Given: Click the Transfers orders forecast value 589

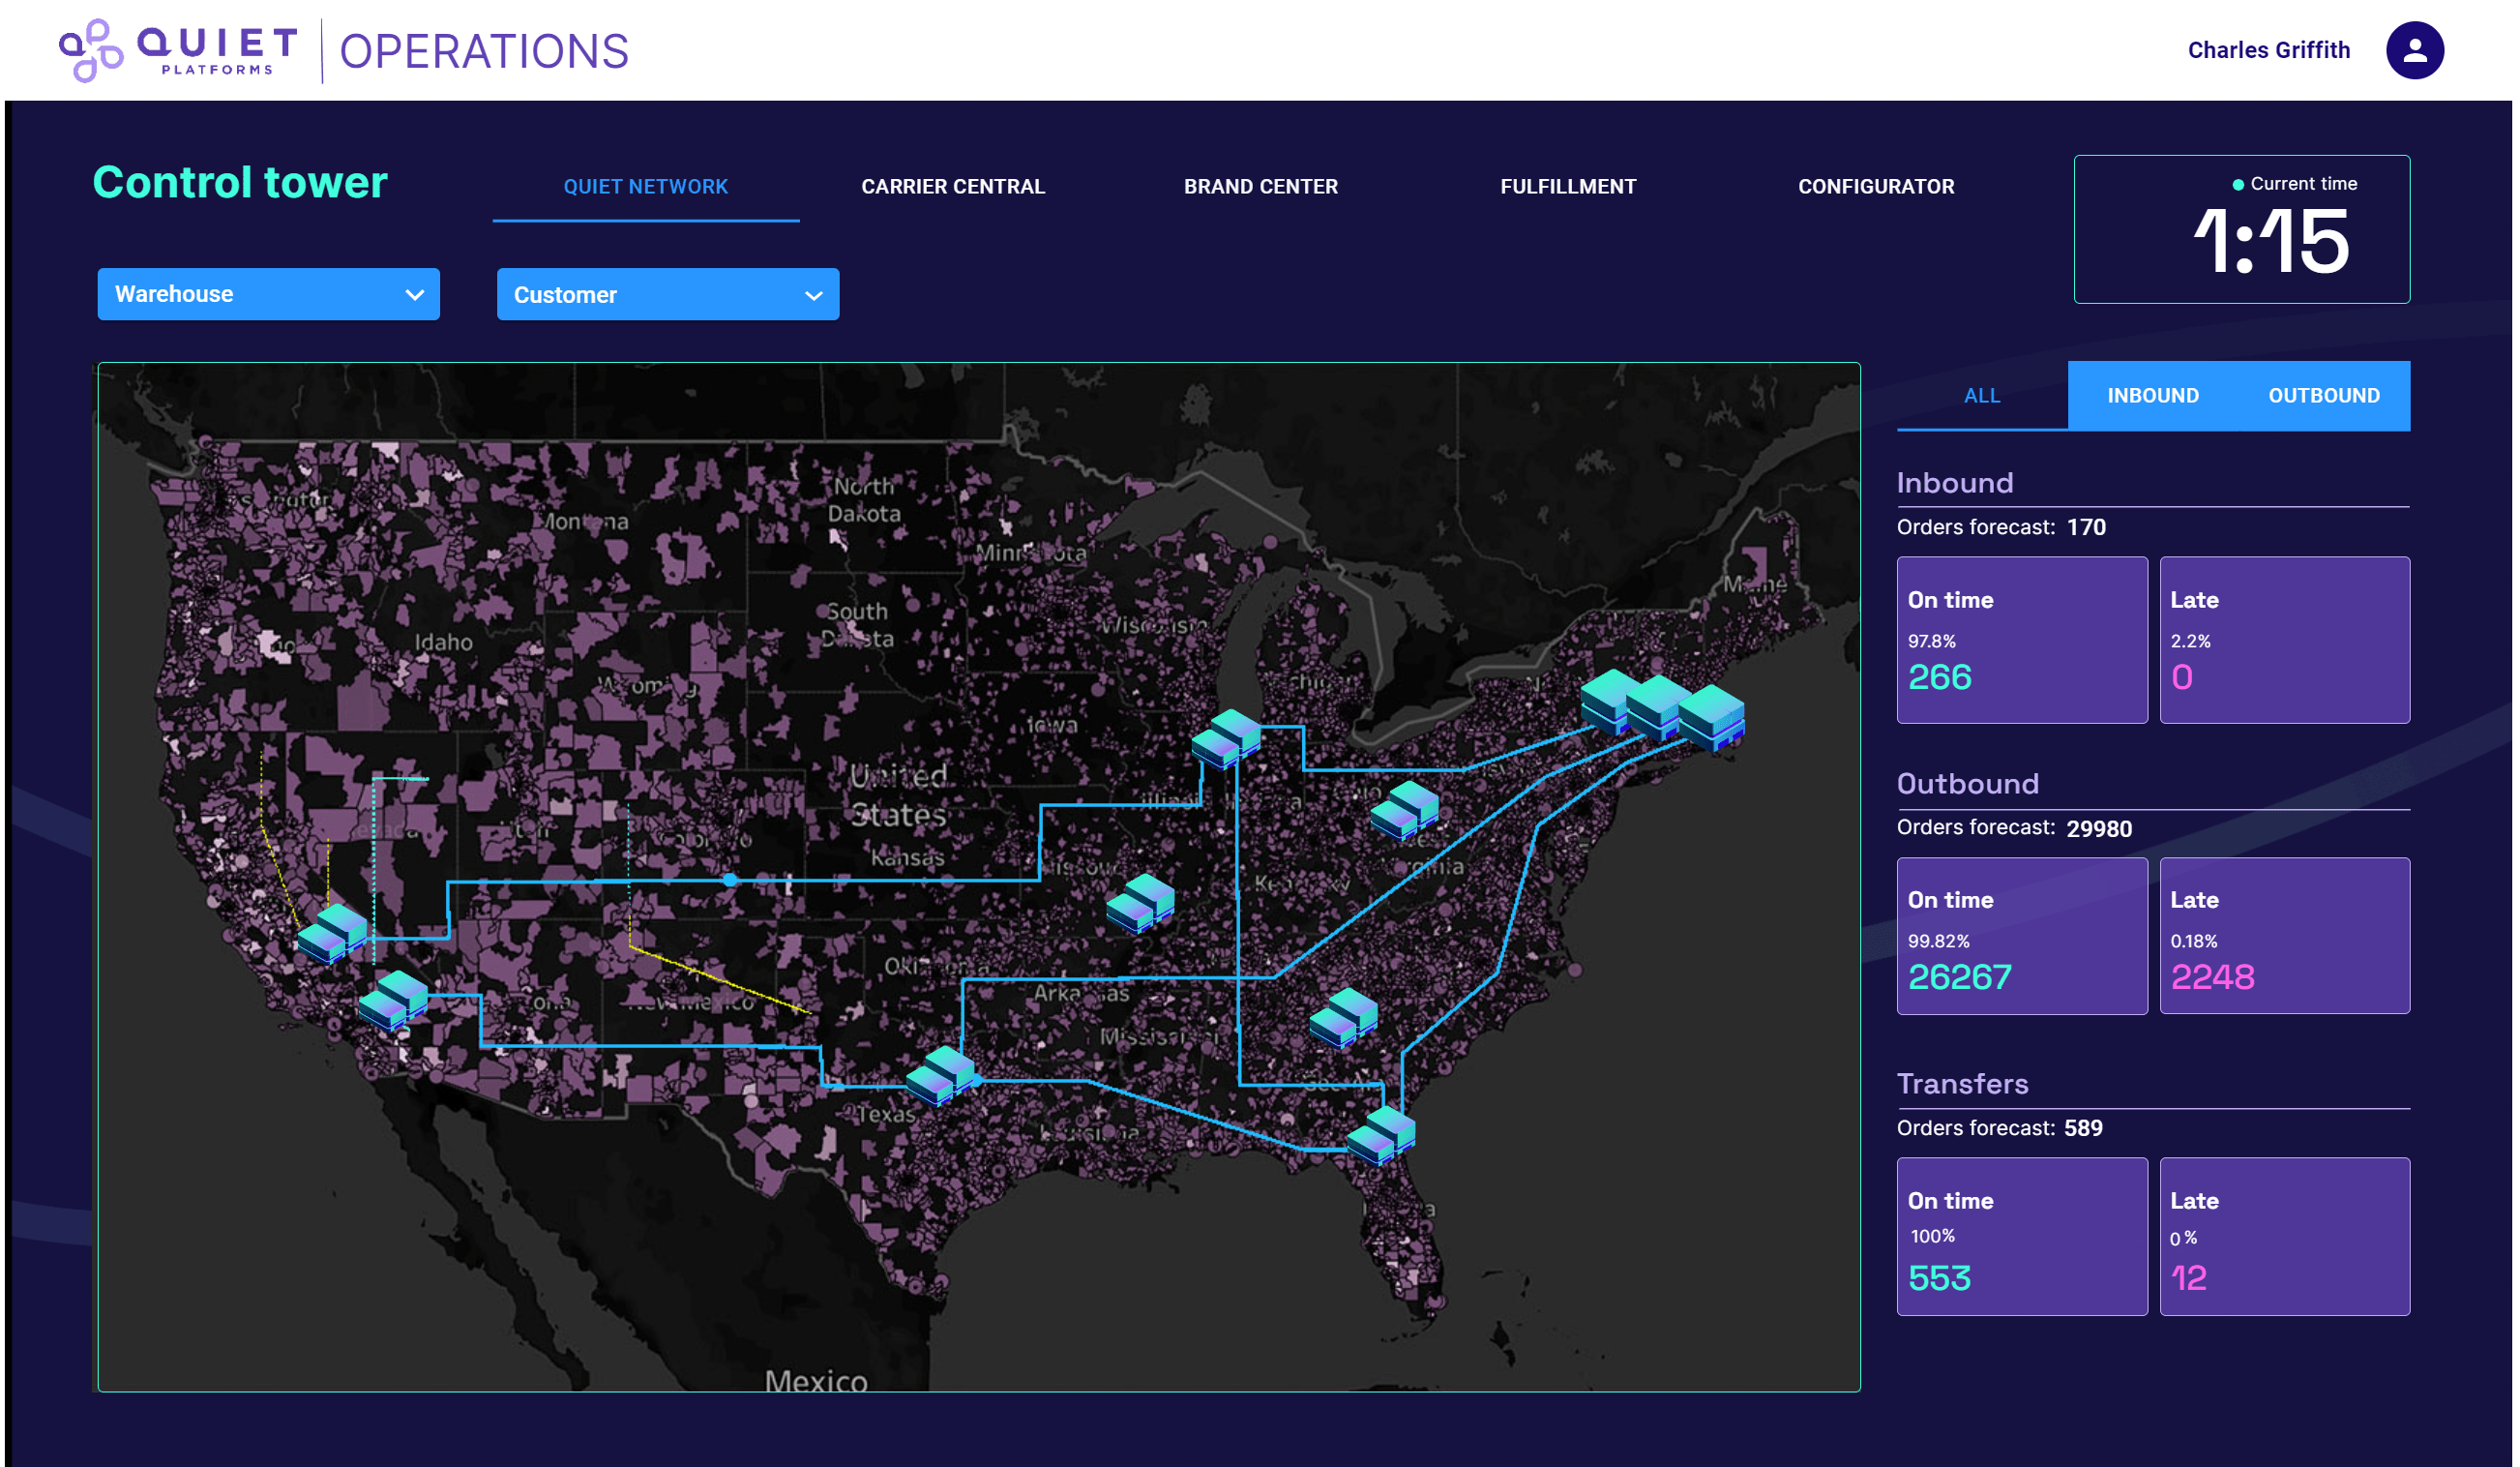Looking at the screenshot, I should point(2083,1128).
